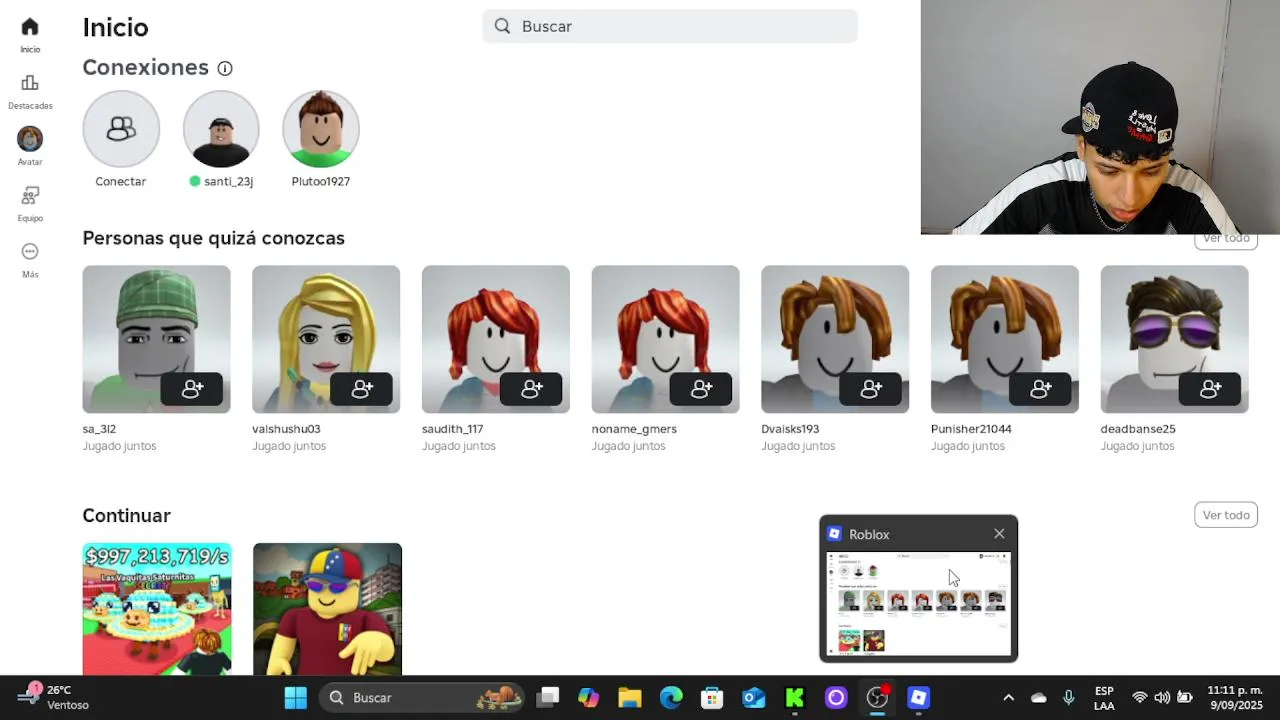Open the clock and date 9/09/2025

click(x=1234, y=698)
